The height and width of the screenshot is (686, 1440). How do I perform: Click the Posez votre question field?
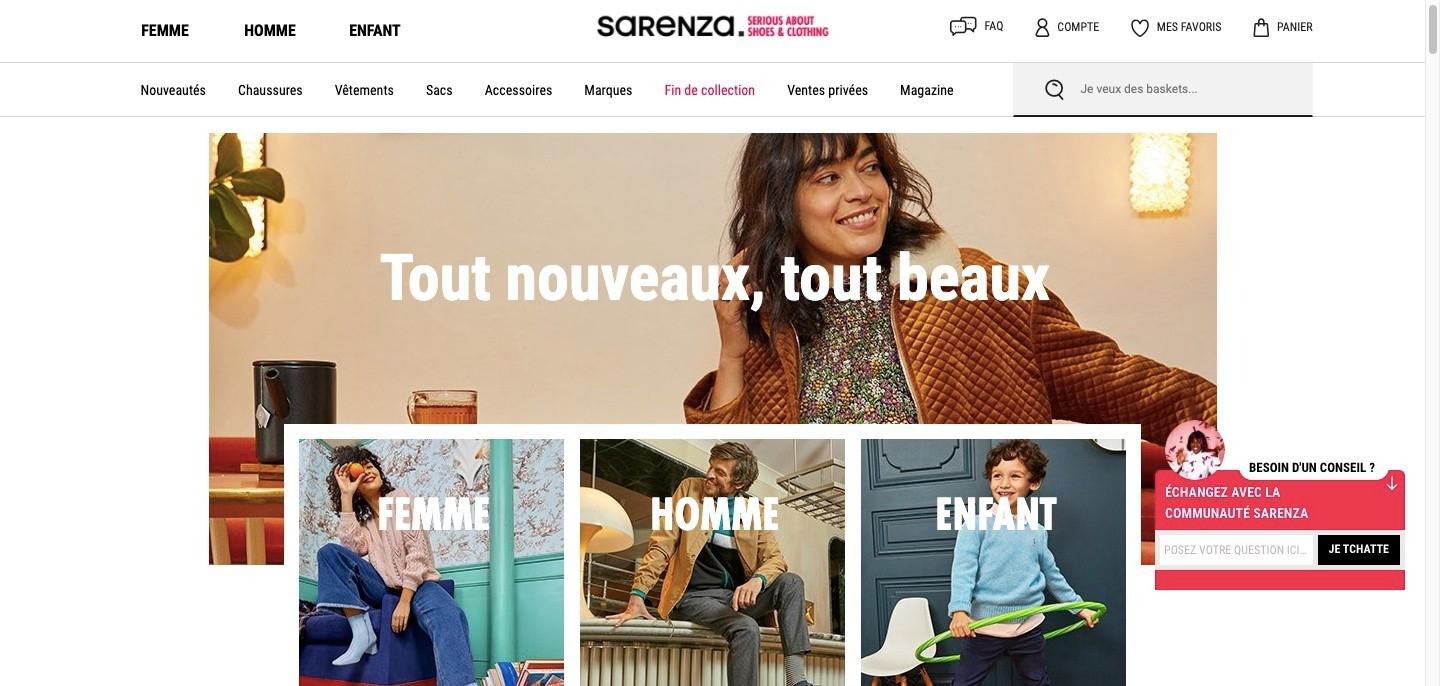[x=1236, y=550]
